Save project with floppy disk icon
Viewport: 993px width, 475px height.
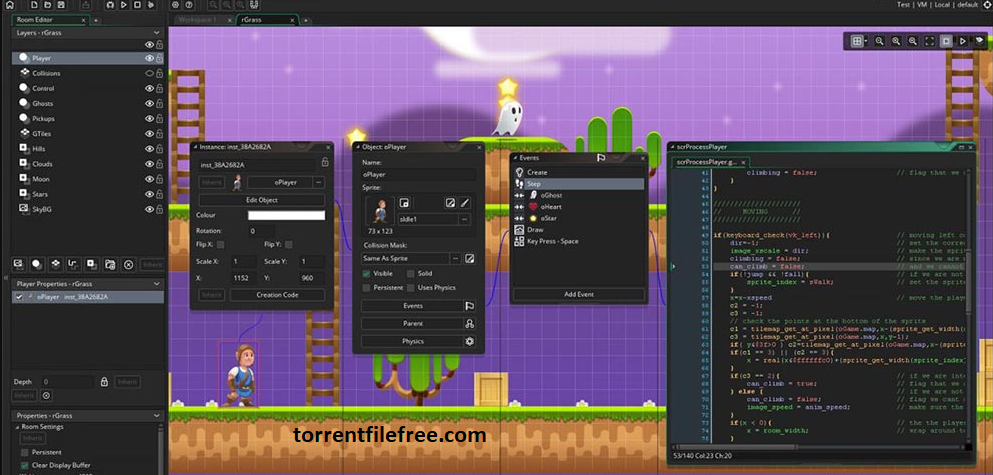(x=61, y=5)
